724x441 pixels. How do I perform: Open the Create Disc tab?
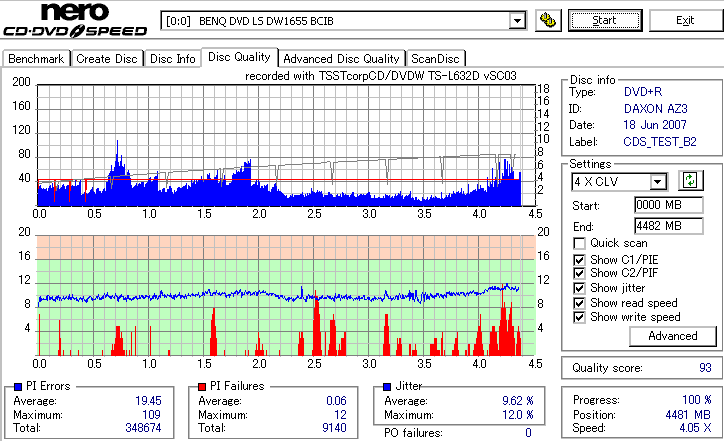[107, 59]
